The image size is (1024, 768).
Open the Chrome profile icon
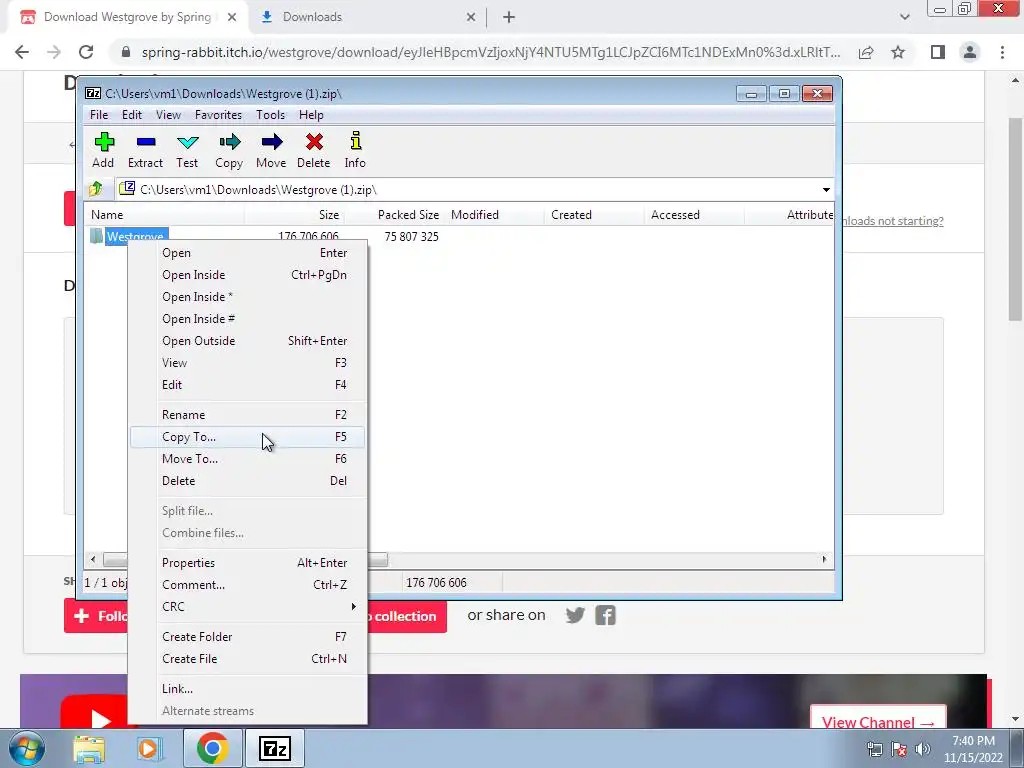[x=970, y=52]
